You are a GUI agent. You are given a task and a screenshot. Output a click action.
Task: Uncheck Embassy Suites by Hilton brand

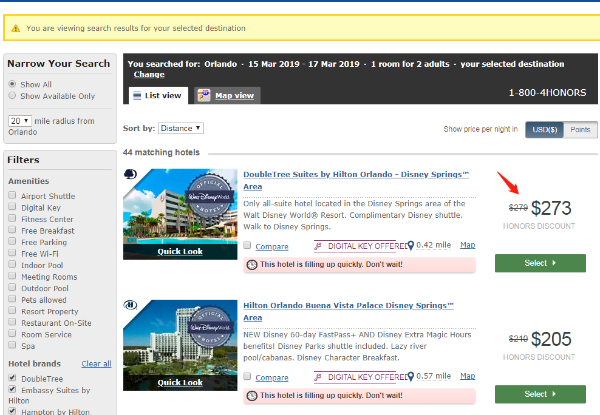(x=12, y=389)
